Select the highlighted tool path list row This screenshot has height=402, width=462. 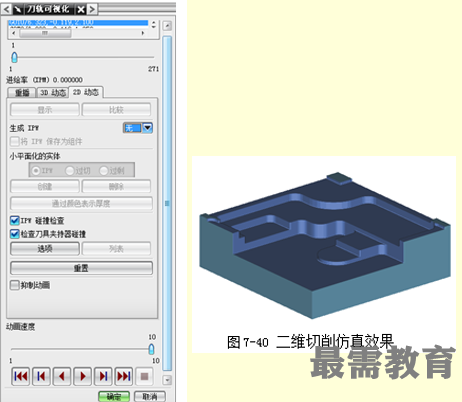pos(78,23)
